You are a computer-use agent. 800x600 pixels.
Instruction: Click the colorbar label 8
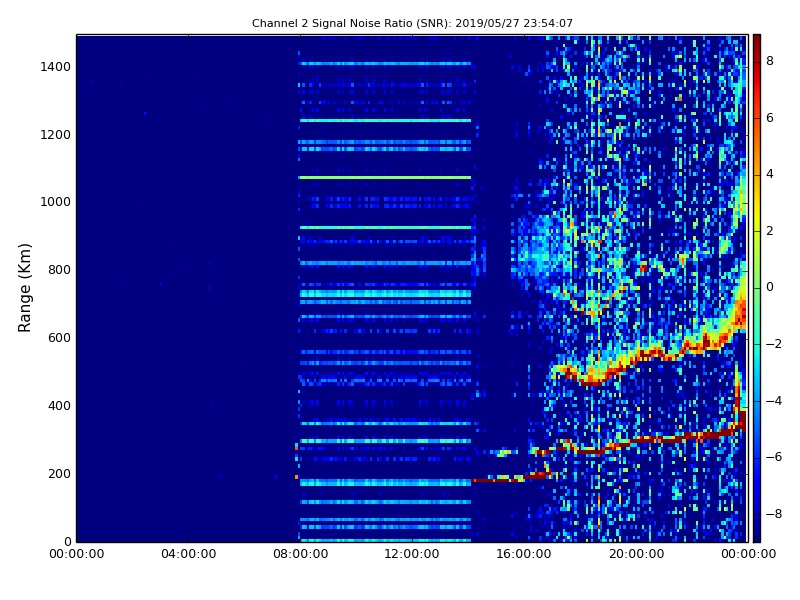[770, 61]
